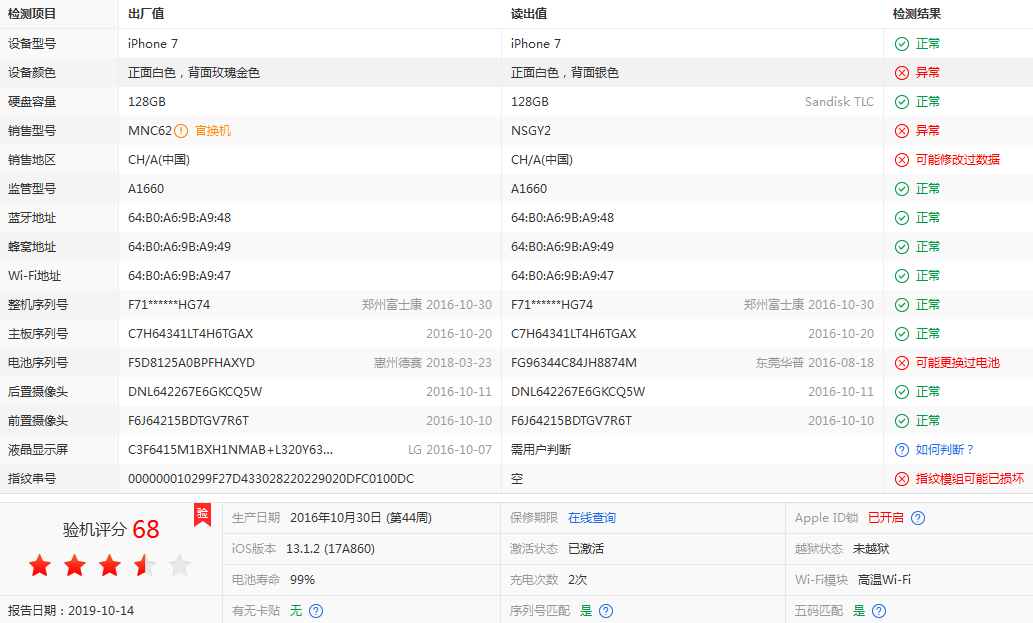Click the green check icon in 后置摄像头 row
1033x623 pixels.
[902, 392]
